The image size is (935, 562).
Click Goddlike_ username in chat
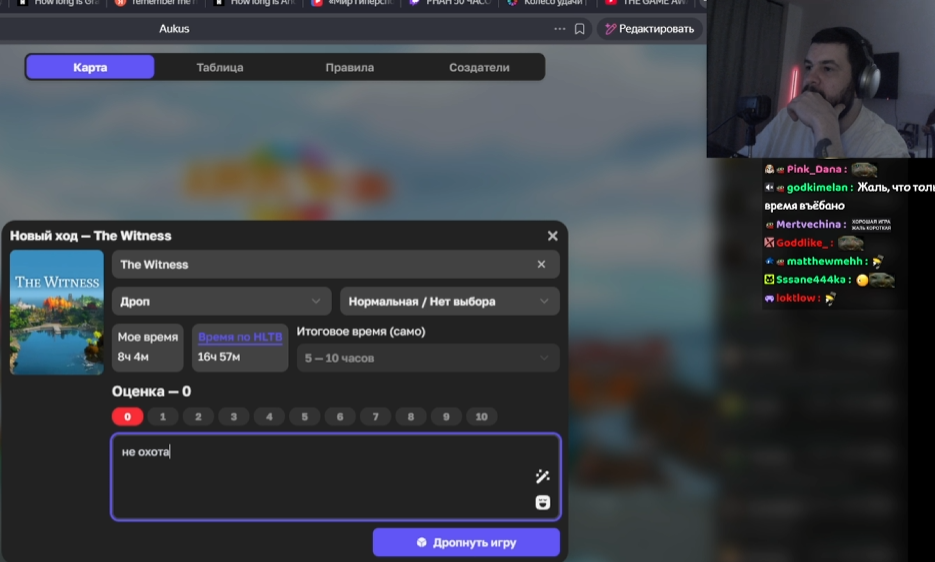[x=802, y=243]
